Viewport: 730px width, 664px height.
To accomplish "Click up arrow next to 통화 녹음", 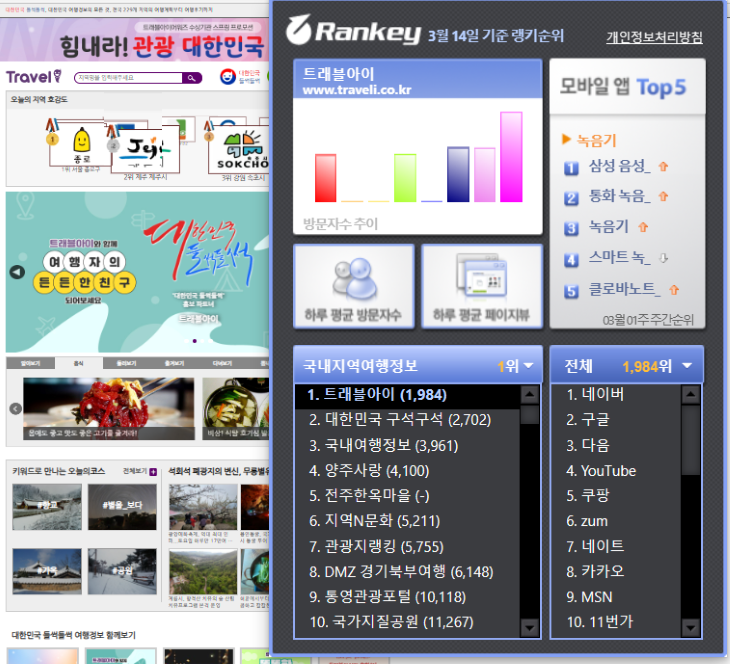I will click(x=663, y=196).
